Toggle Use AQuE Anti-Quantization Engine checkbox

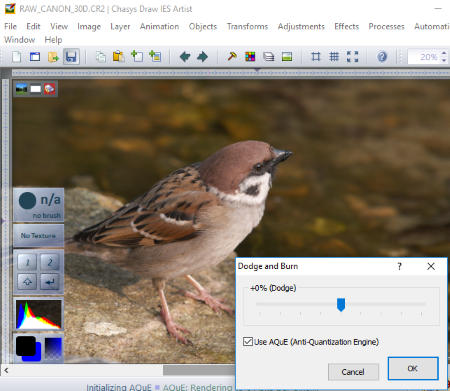(x=248, y=342)
